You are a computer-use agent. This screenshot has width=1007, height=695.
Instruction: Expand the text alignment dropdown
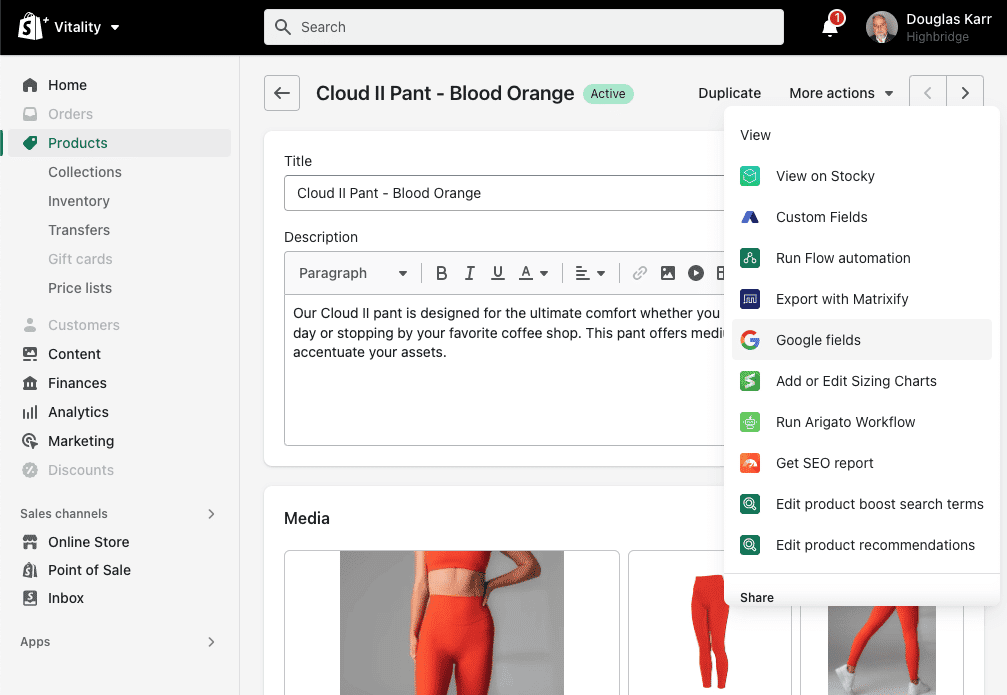[590, 273]
